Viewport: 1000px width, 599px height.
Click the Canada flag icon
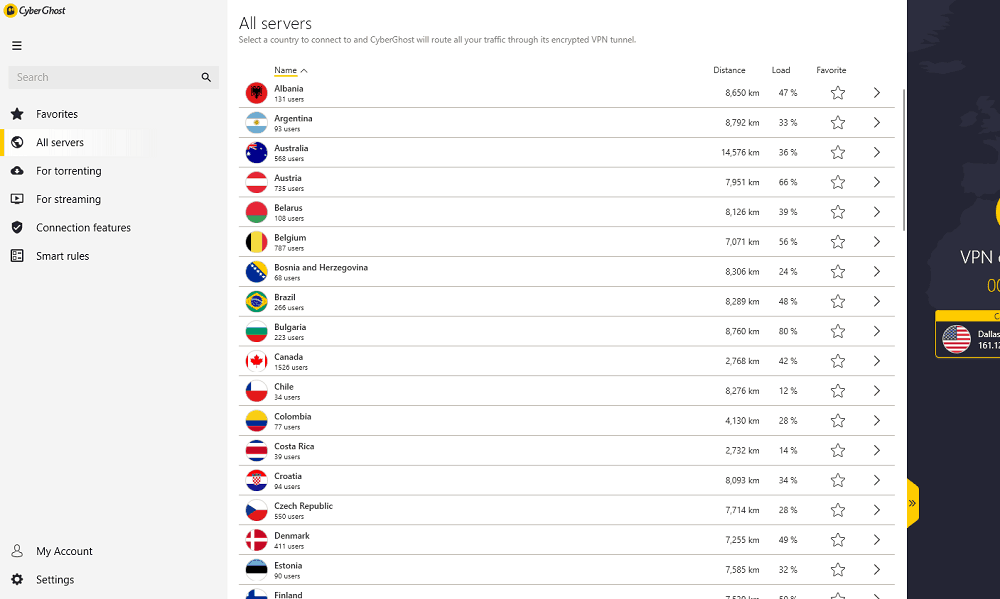click(x=256, y=361)
